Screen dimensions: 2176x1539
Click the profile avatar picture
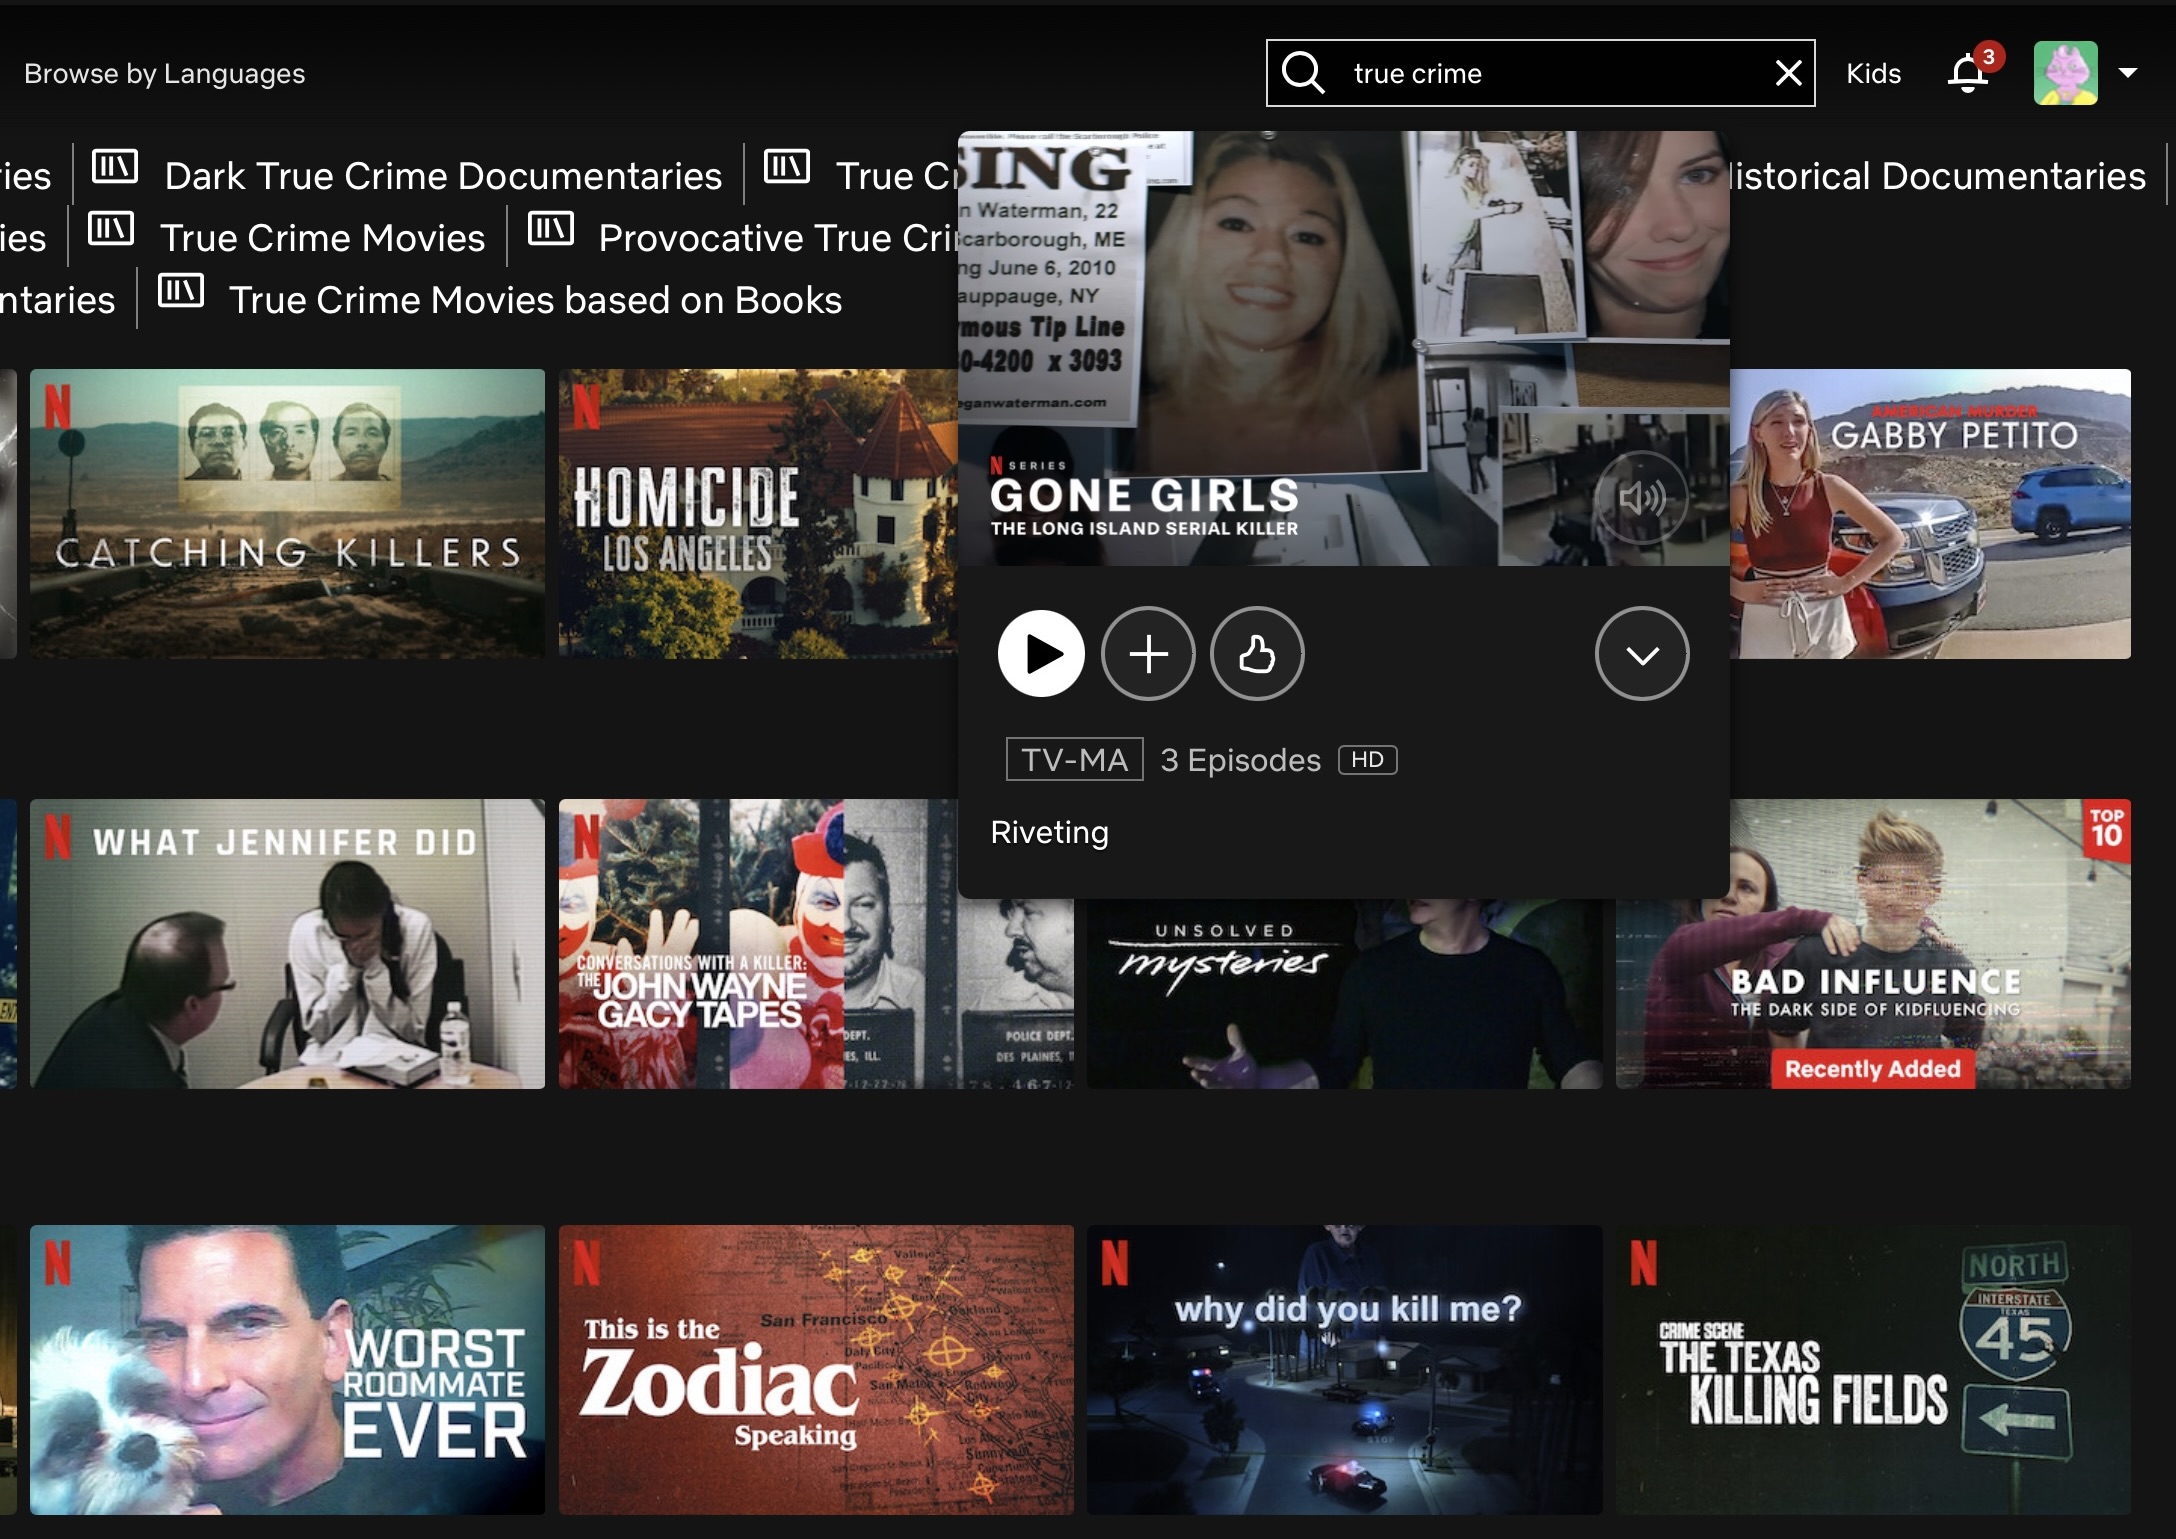(x=2065, y=73)
